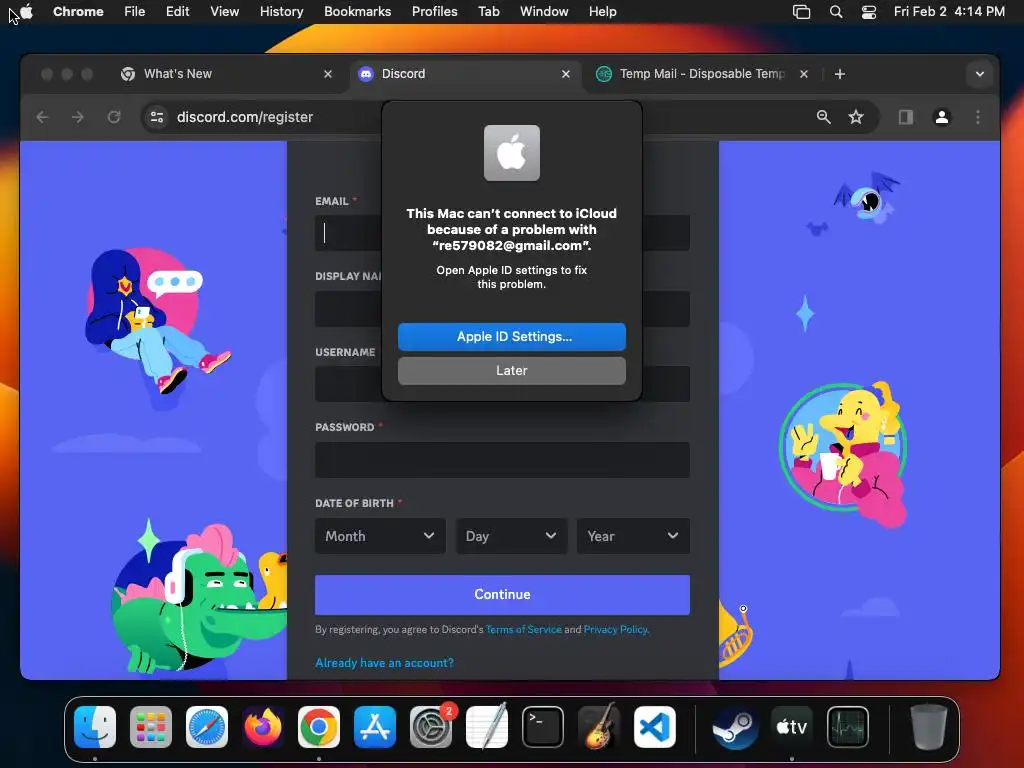
Task: Open the File menu
Action: click(x=135, y=12)
